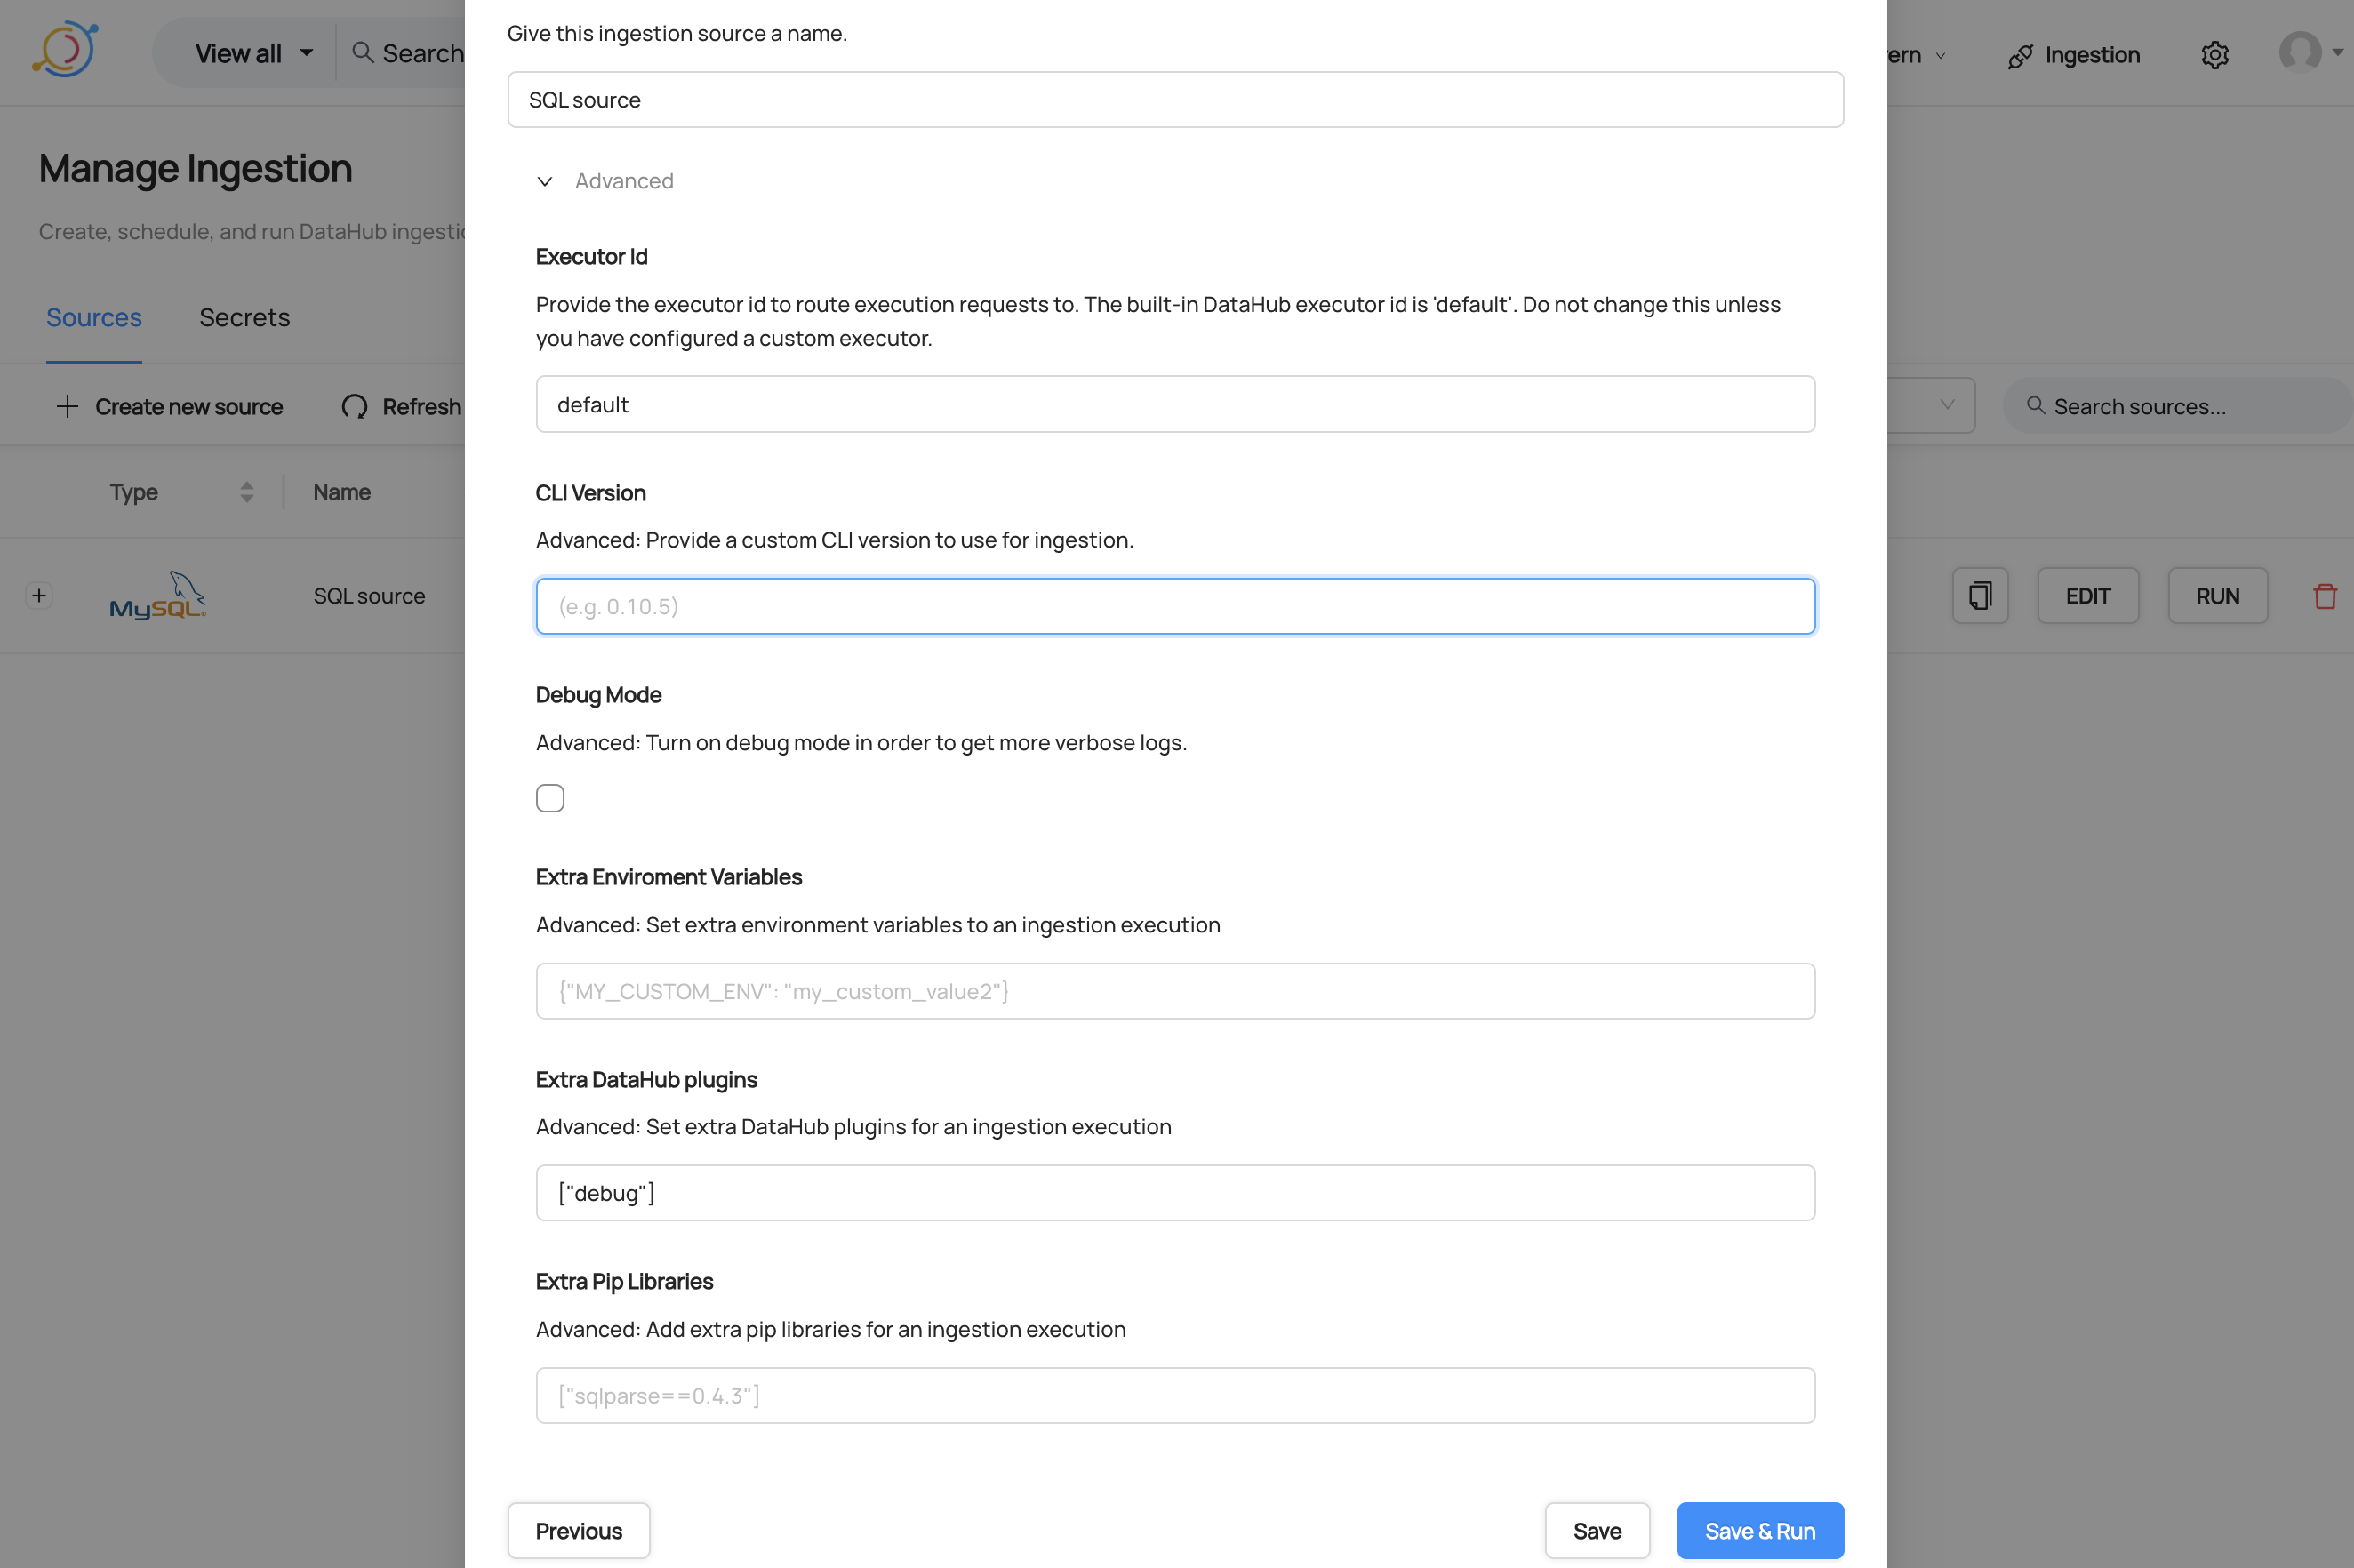
Task: Open the View all dropdown
Action: [253, 53]
